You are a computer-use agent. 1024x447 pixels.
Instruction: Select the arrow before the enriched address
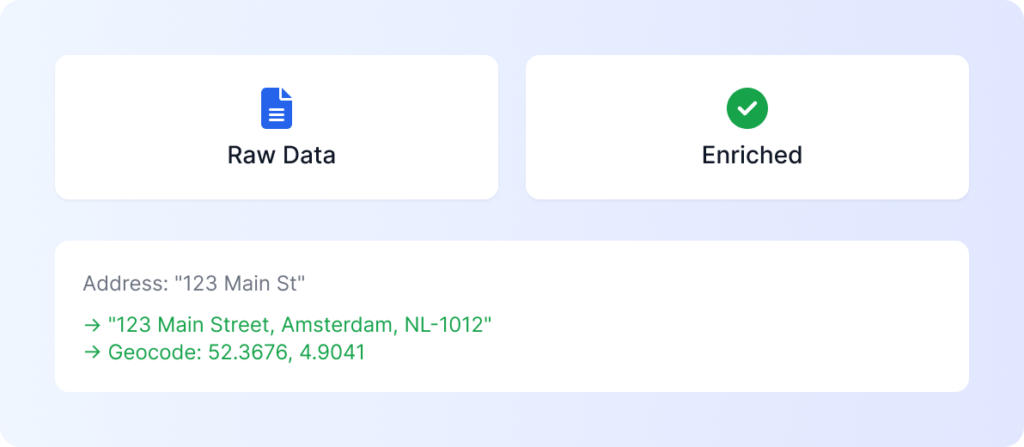[92, 324]
